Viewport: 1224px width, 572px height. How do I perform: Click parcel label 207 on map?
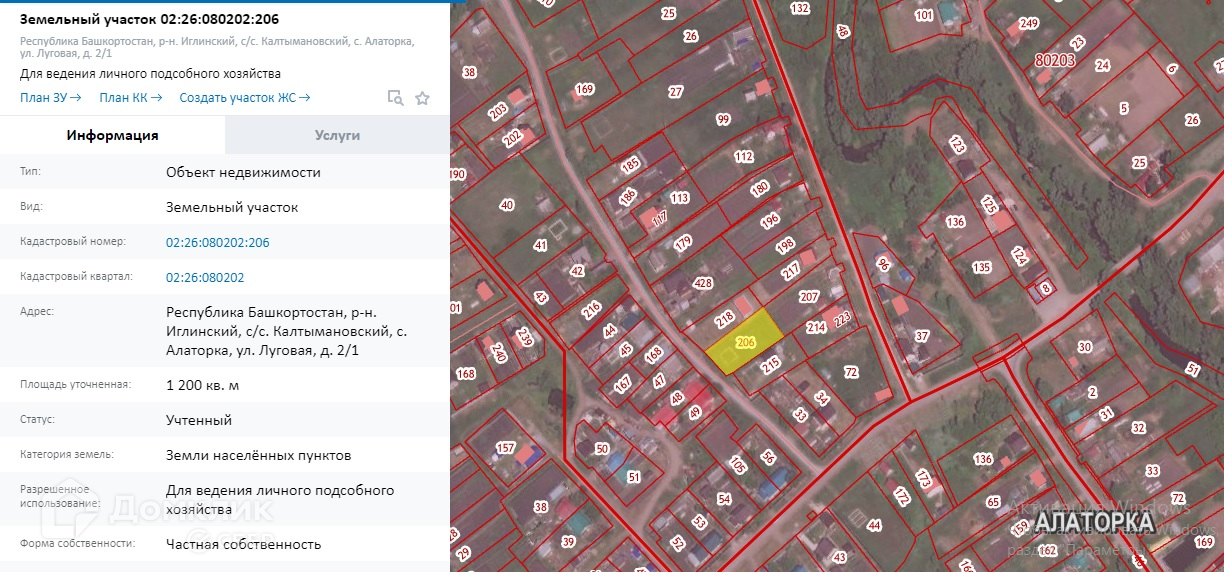[x=809, y=297]
